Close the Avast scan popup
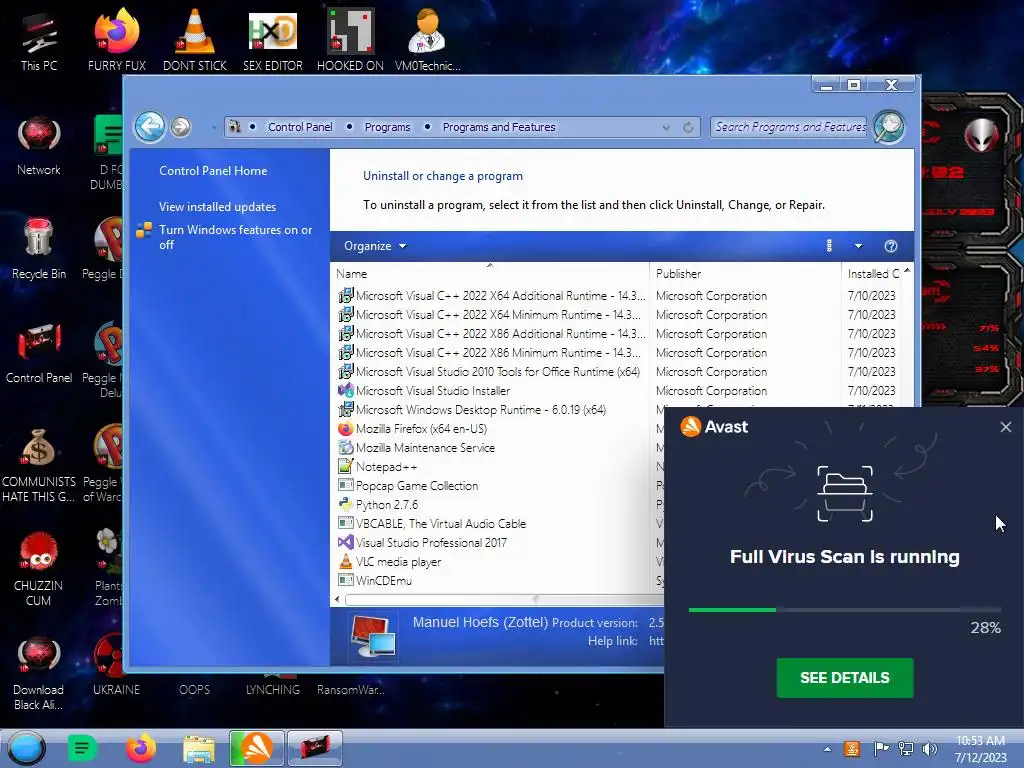The image size is (1024, 768). point(1006,427)
